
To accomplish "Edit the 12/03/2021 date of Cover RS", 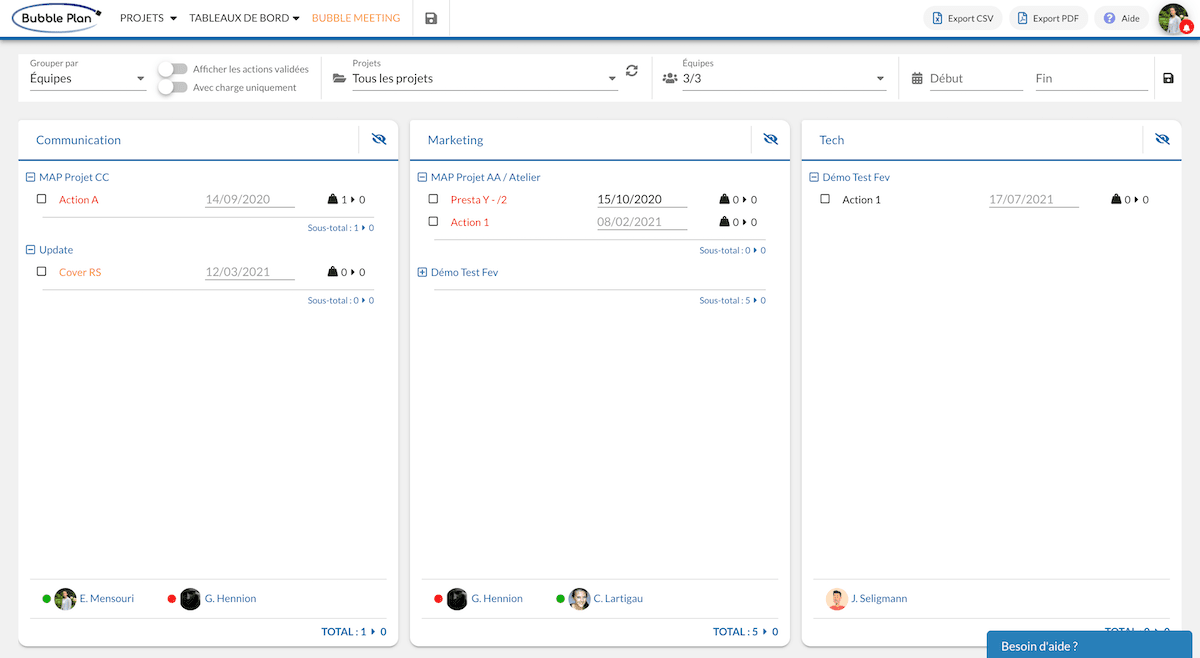I will tap(250, 272).
